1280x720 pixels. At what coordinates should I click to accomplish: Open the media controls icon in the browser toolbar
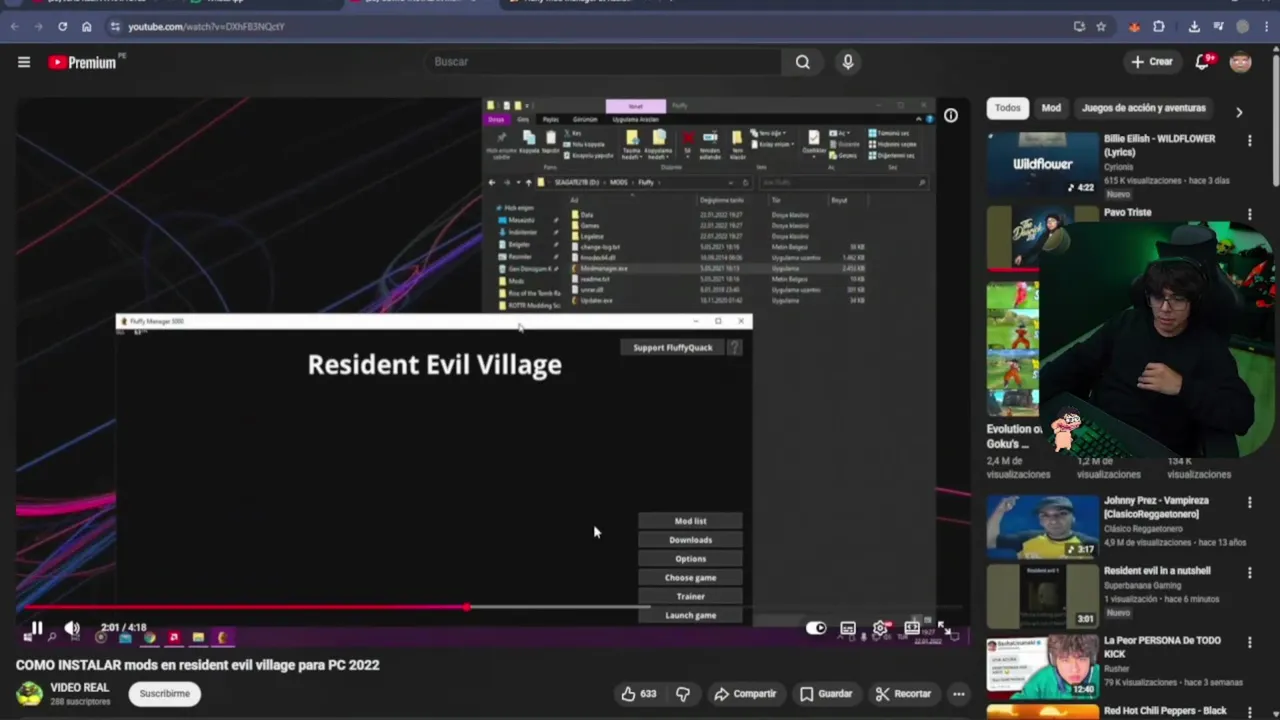coord(1218,27)
